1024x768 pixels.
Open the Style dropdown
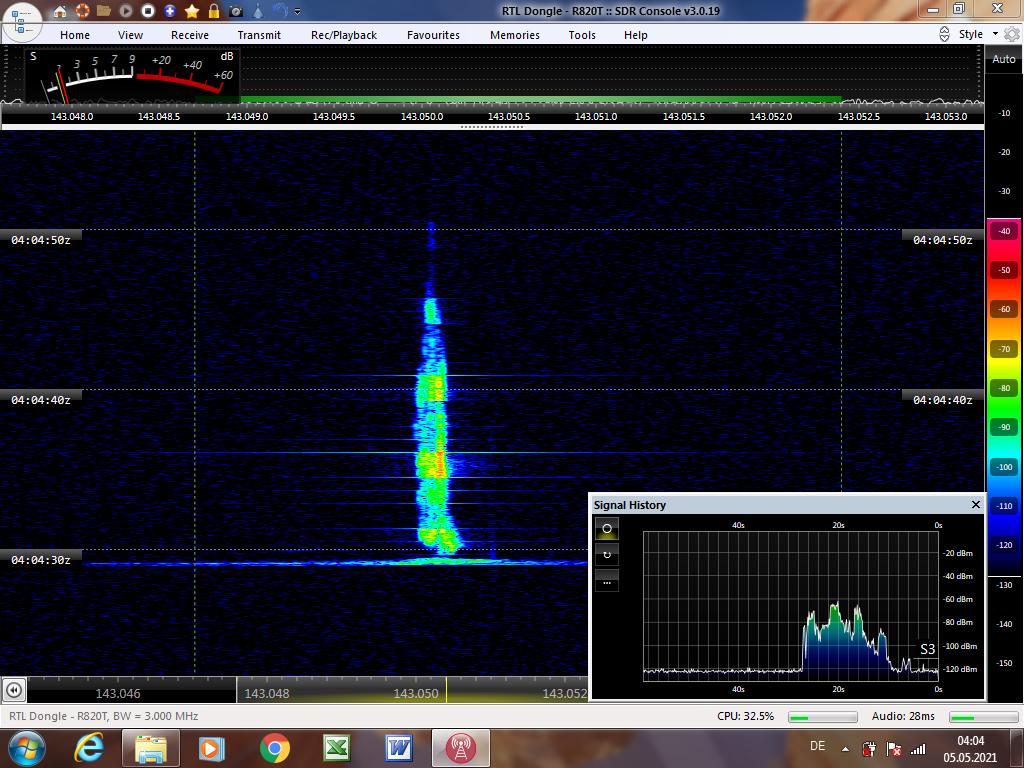(978, 34)
